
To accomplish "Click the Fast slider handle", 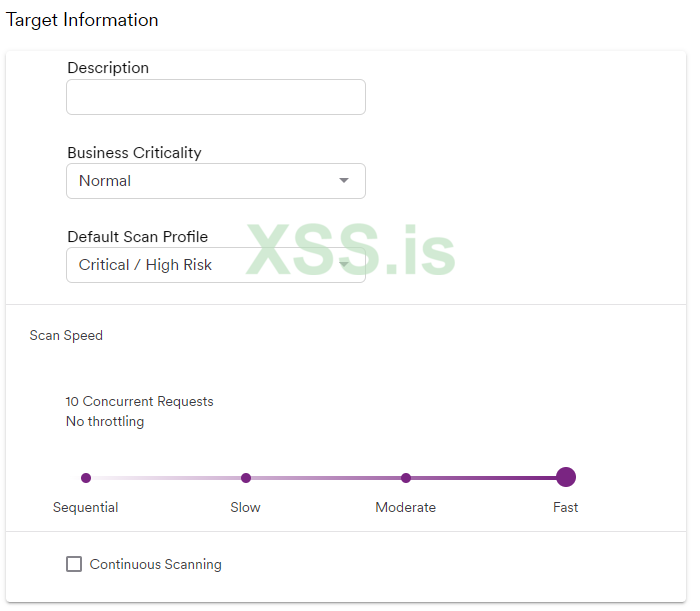I will (x=566, y=477).
